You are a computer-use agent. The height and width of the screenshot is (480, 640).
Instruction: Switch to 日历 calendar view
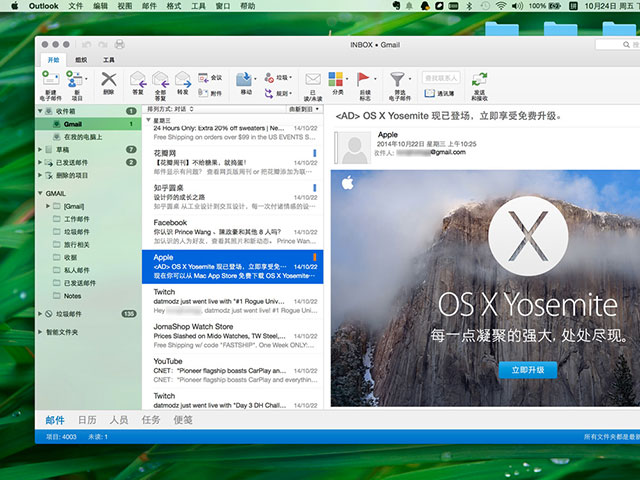pyautogui.click(x=87, y=420)
